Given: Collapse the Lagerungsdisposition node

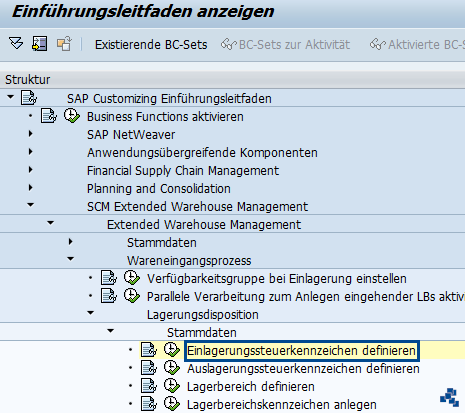Looking at the screenshot, I should 91,313.
